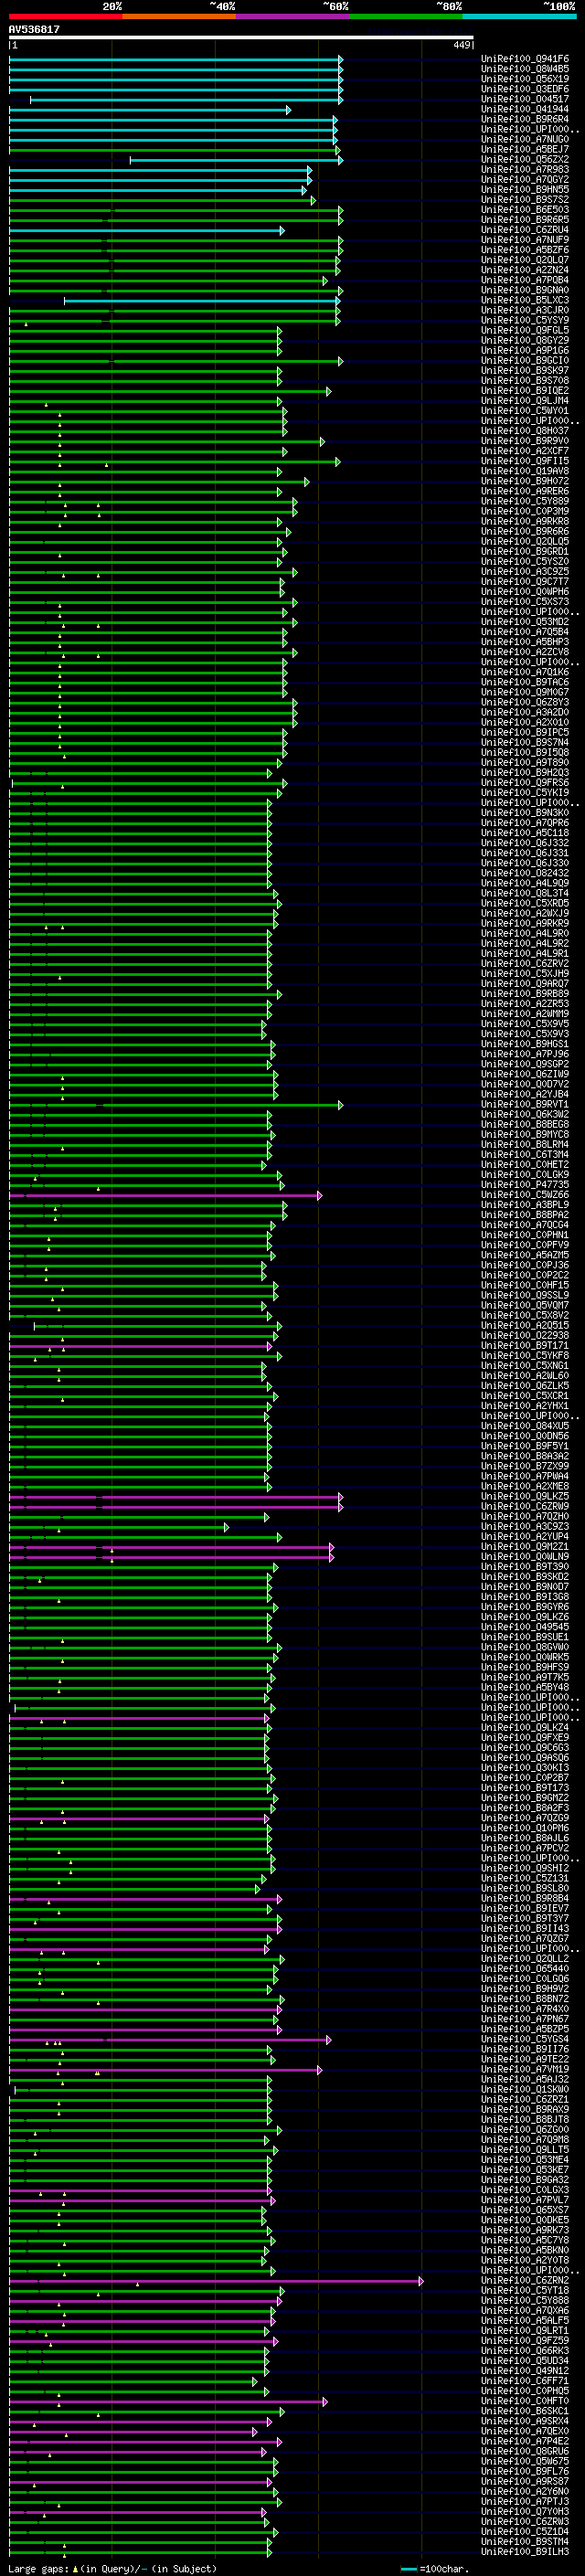Select hit UniRef100_A2ZN24

[525, 270]
